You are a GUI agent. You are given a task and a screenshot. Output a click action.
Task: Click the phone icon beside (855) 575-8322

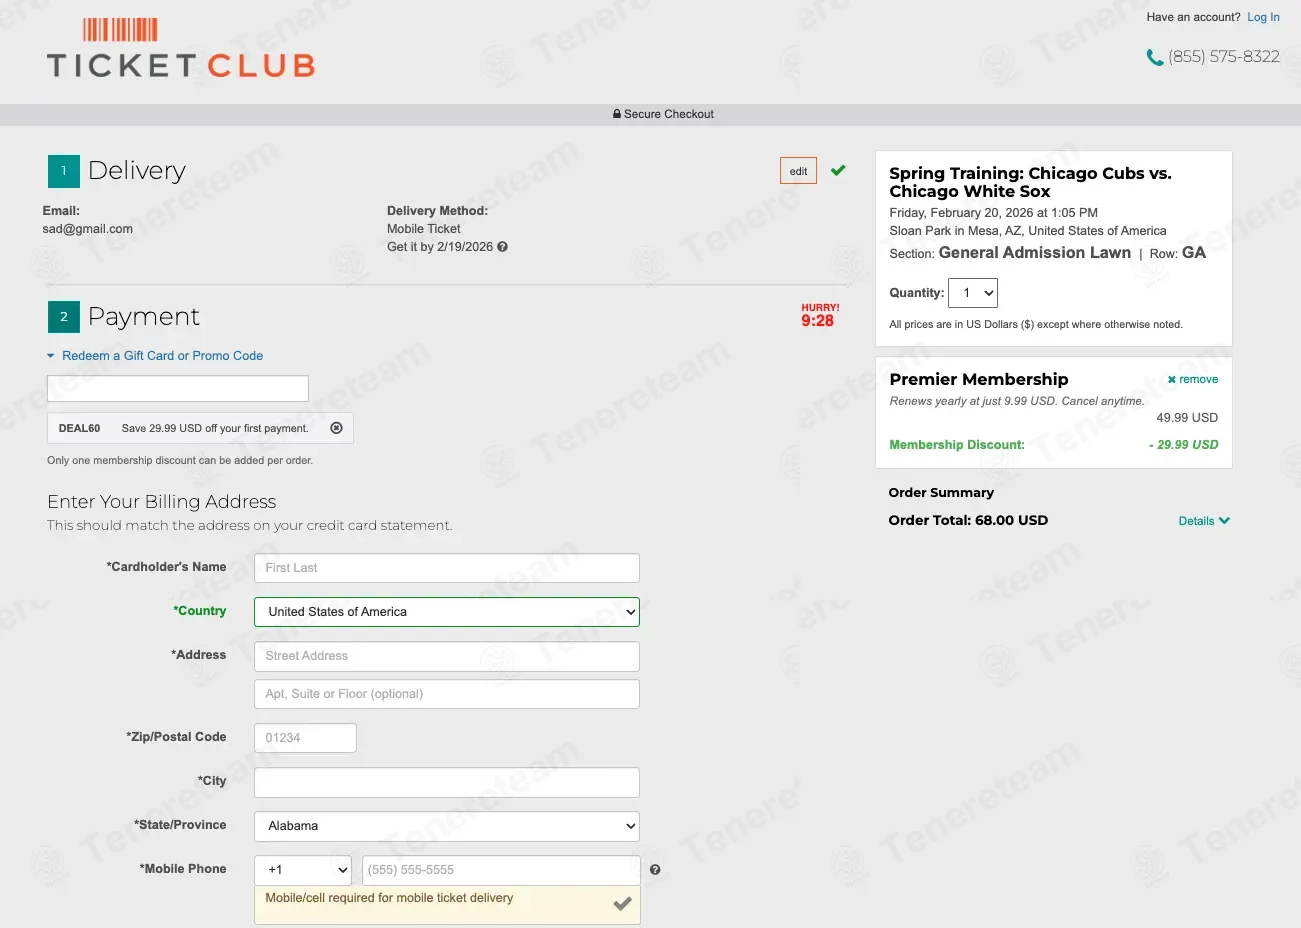1155,58
